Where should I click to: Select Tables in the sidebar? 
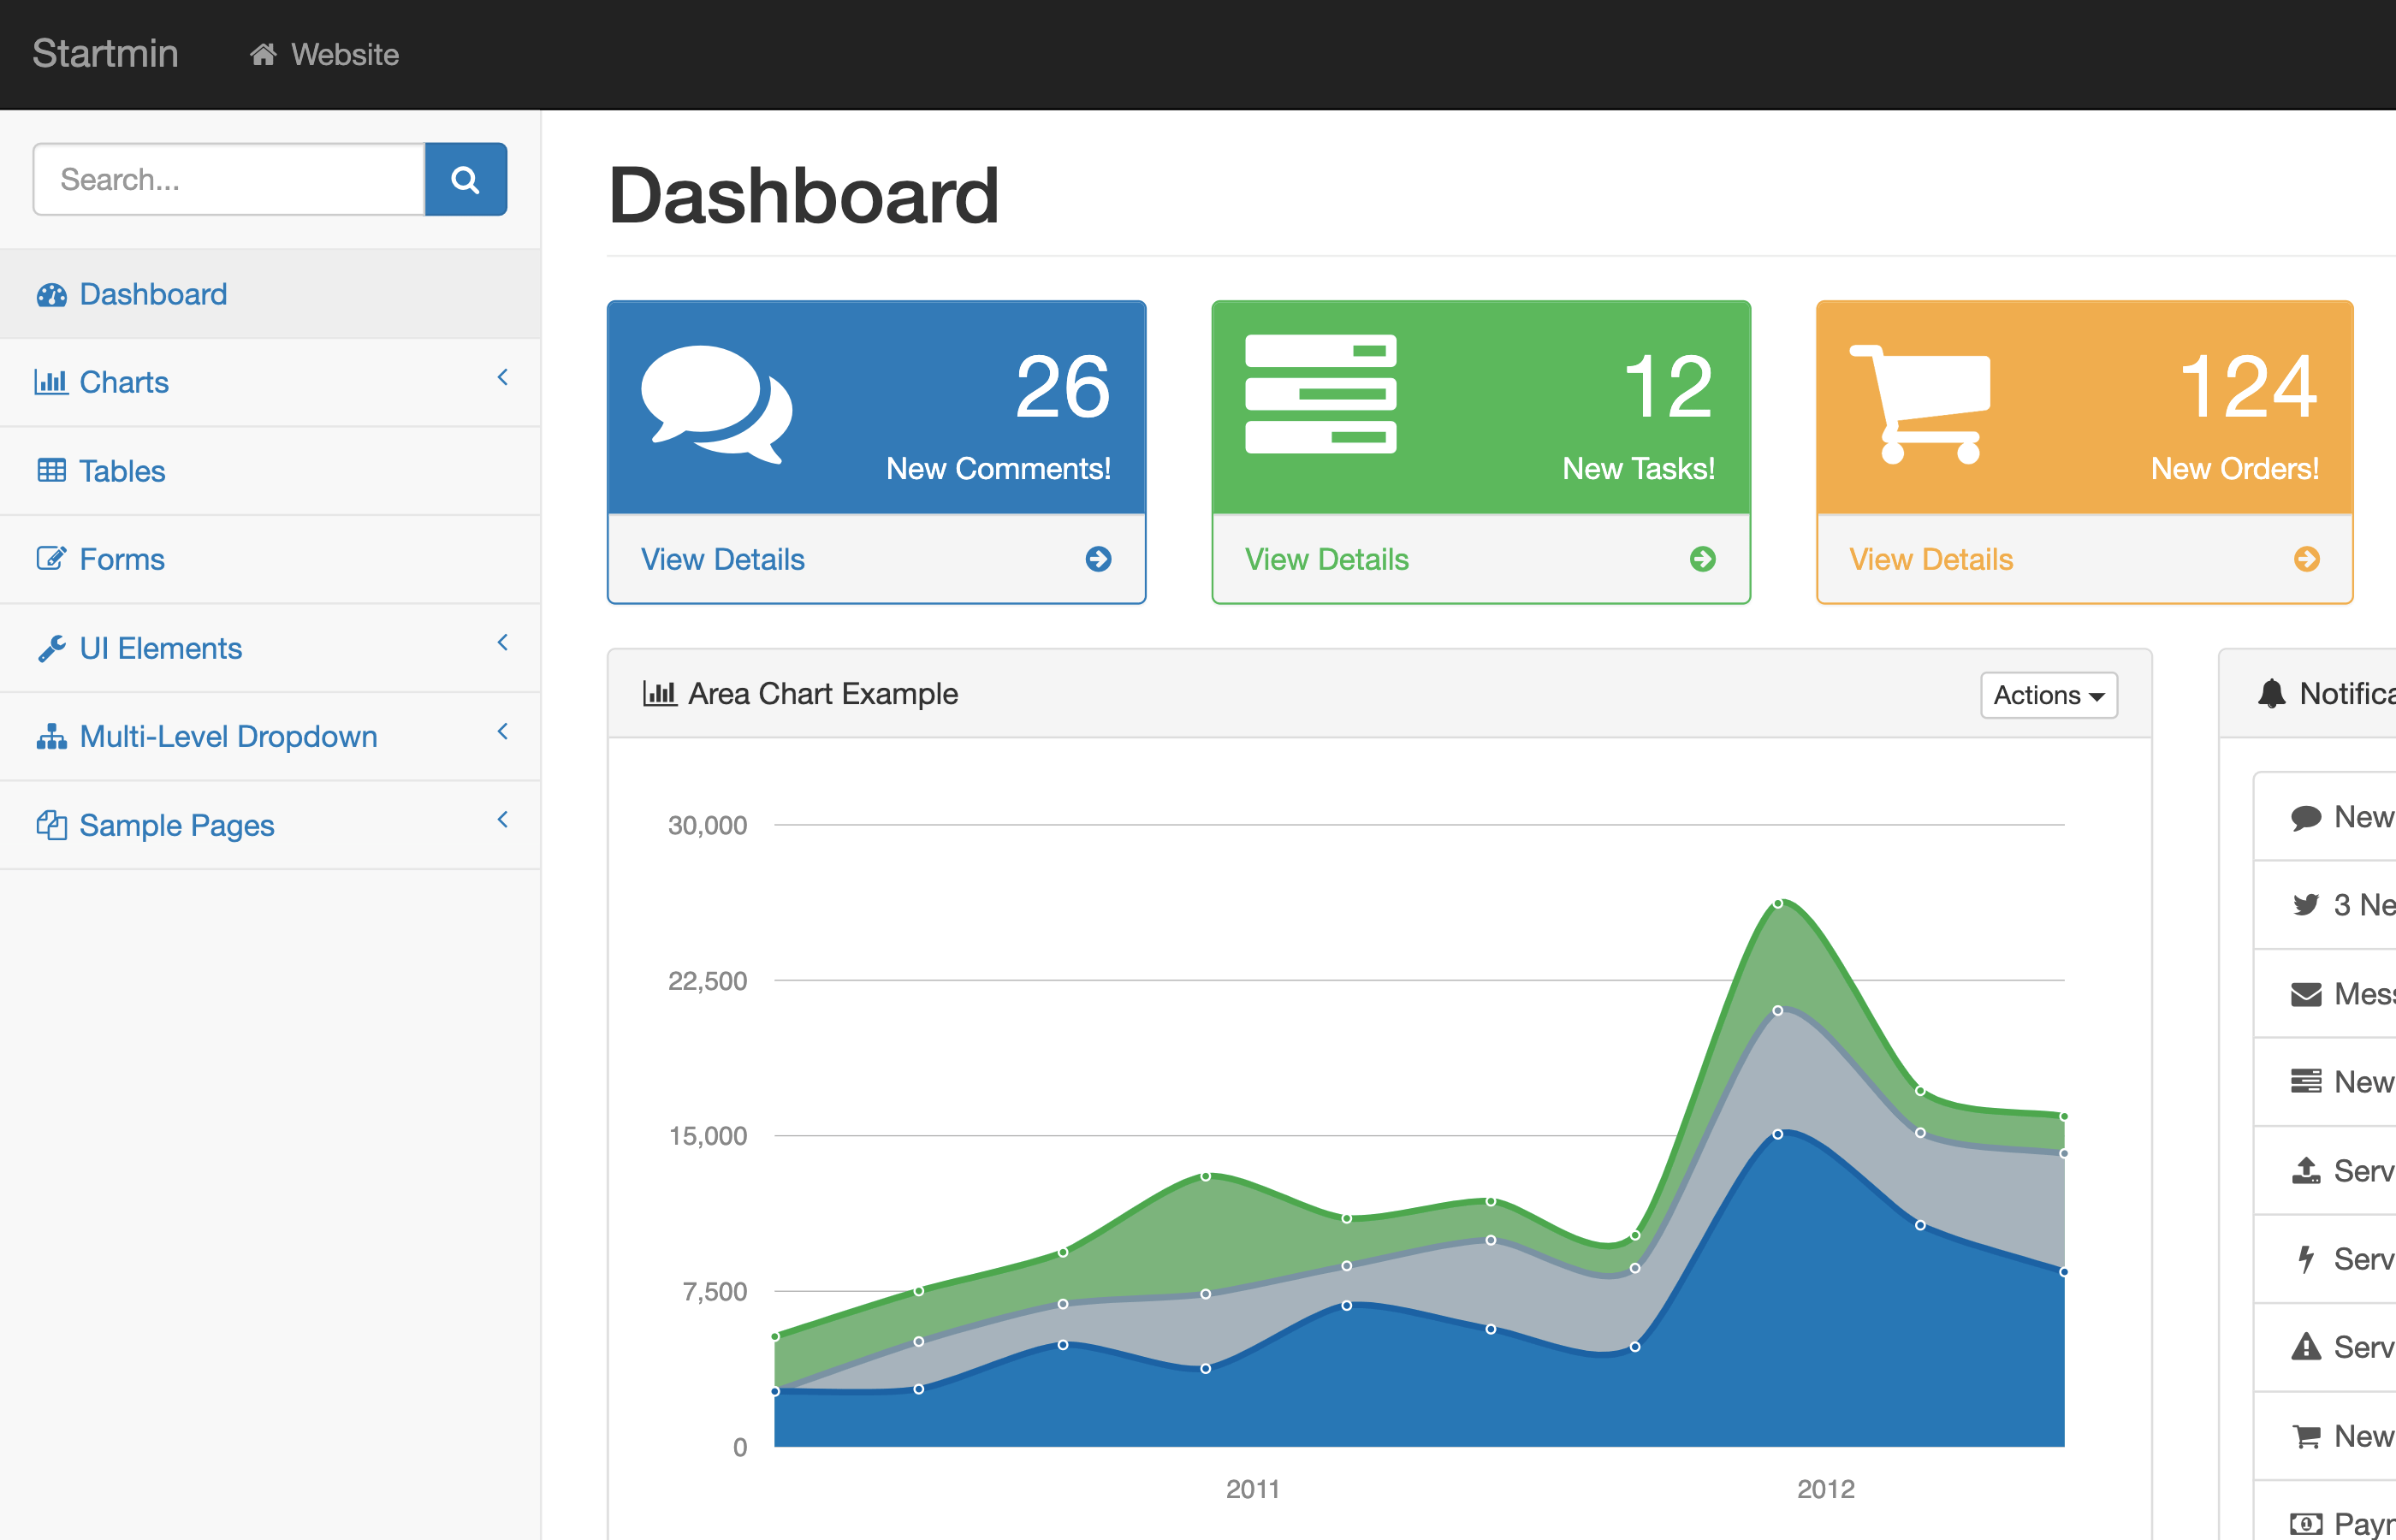[x=122, y=471]
